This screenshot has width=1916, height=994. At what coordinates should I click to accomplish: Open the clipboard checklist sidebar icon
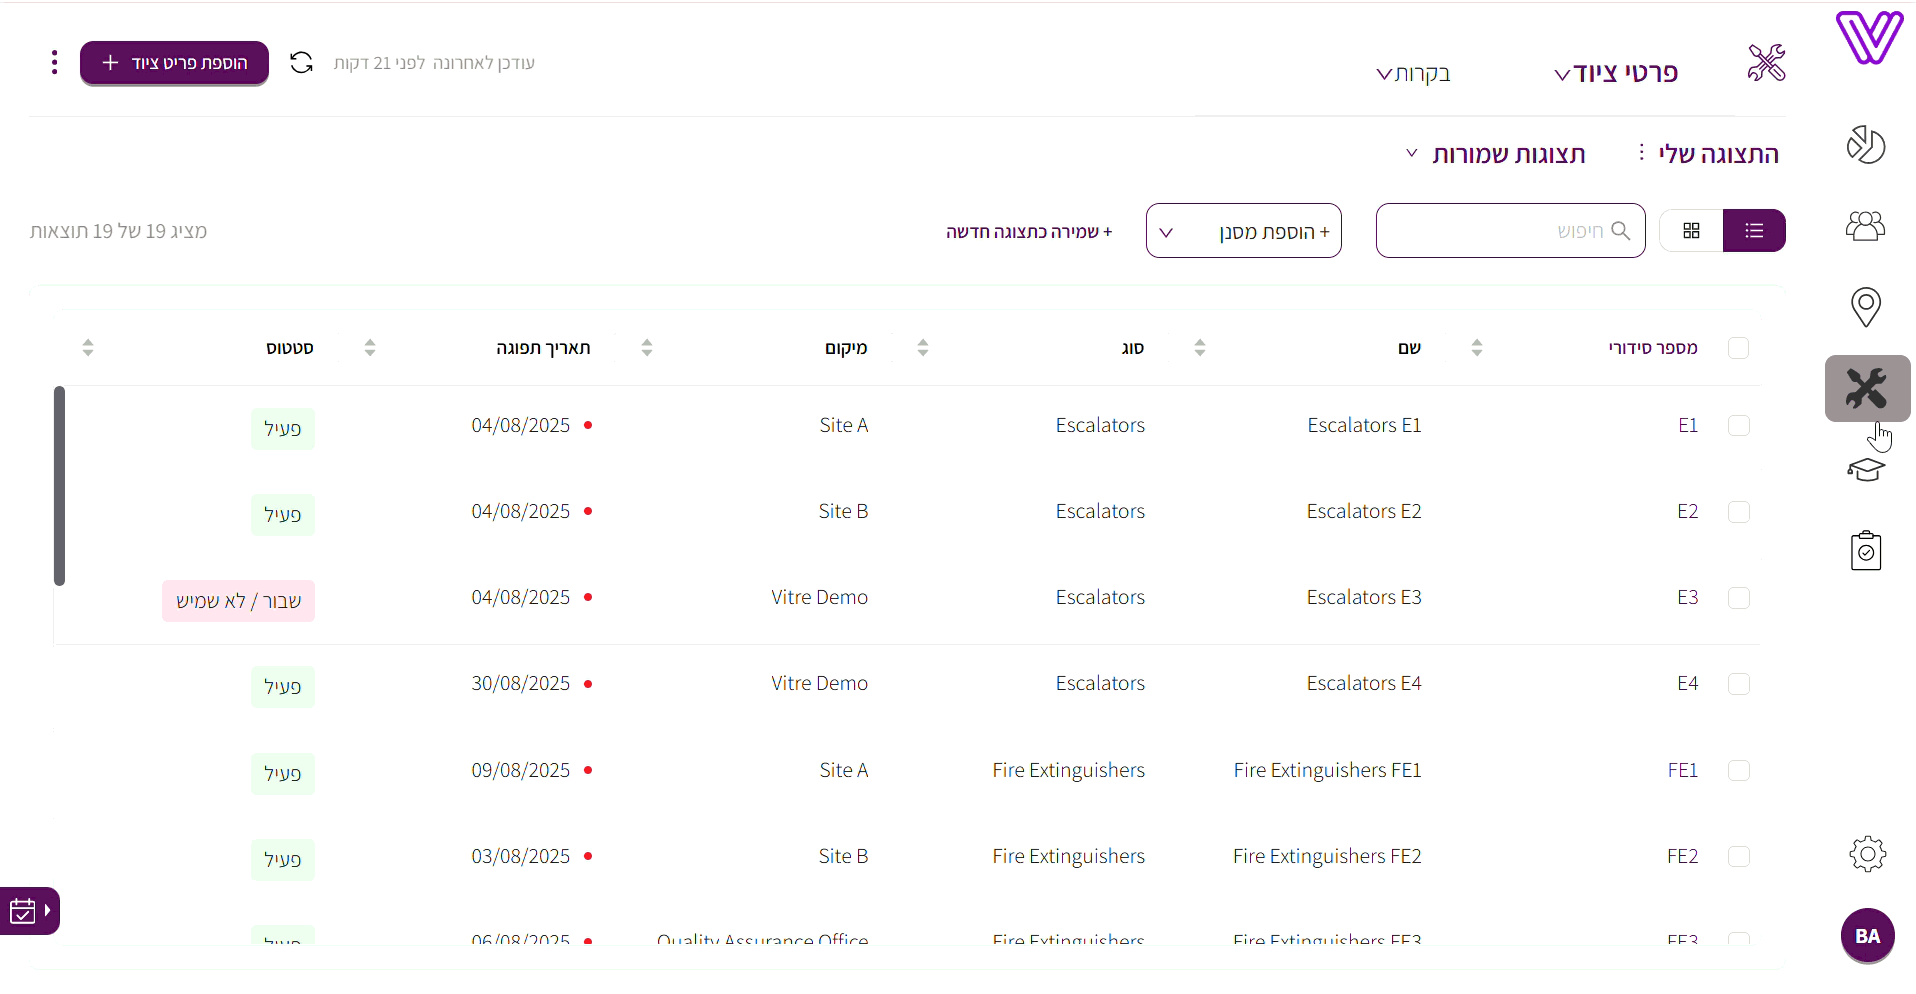point(1866,550)
